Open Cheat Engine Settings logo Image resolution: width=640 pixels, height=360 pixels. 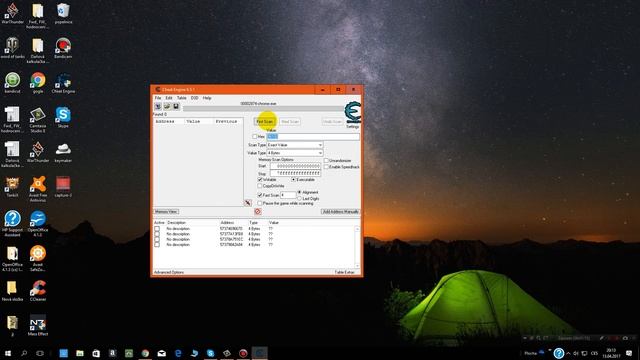point(353,113)
